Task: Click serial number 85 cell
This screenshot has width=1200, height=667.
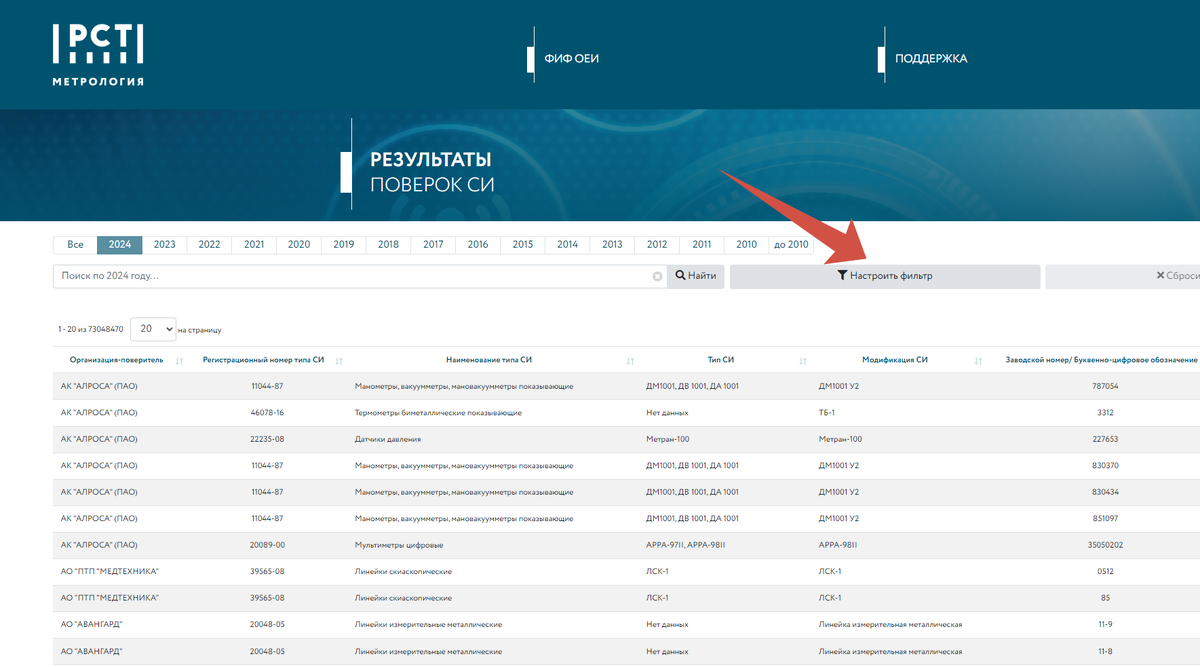Action: tap(1105, 598)
